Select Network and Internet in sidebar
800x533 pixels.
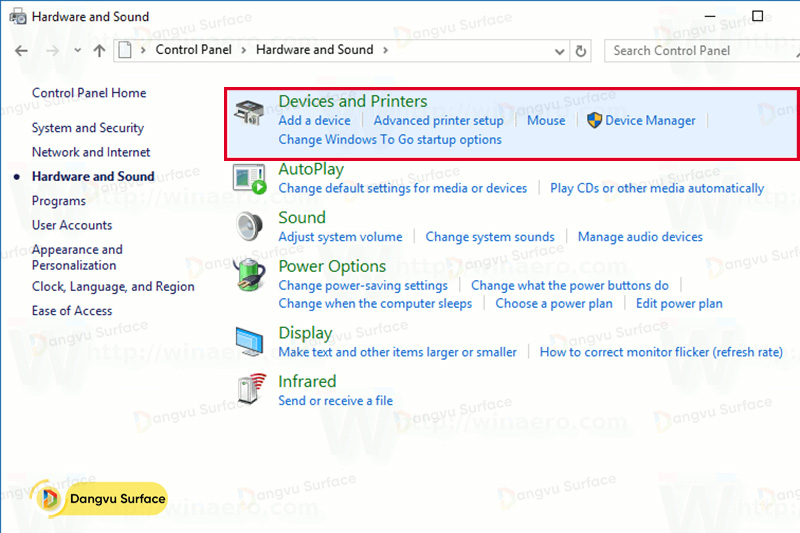click(x=91, y=152)
